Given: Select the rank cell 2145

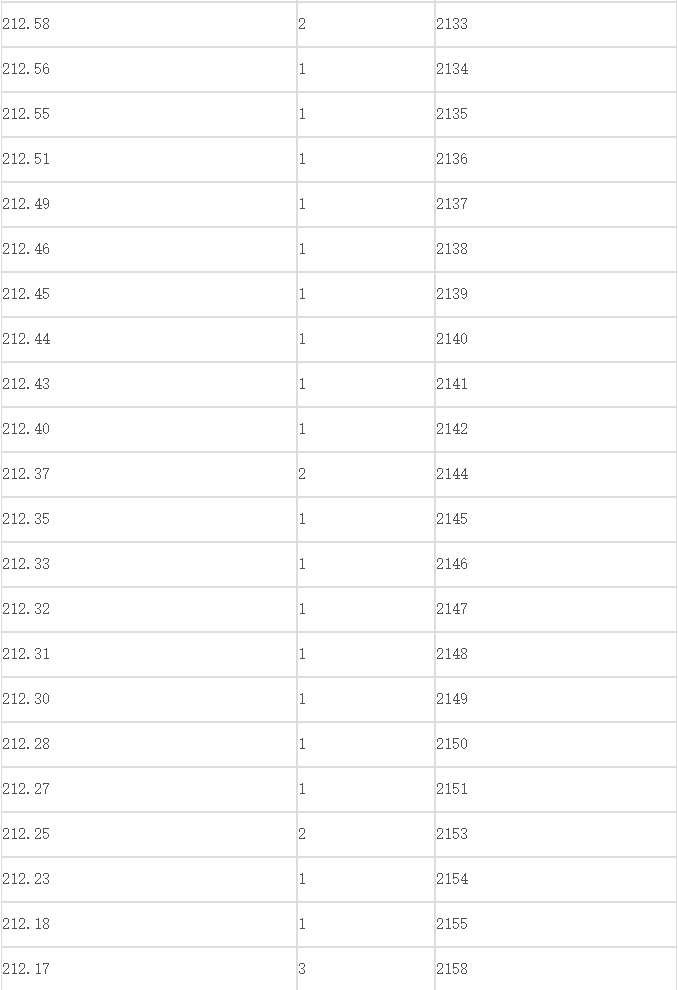Looking at the screenshot, I should tap(555, 519).
